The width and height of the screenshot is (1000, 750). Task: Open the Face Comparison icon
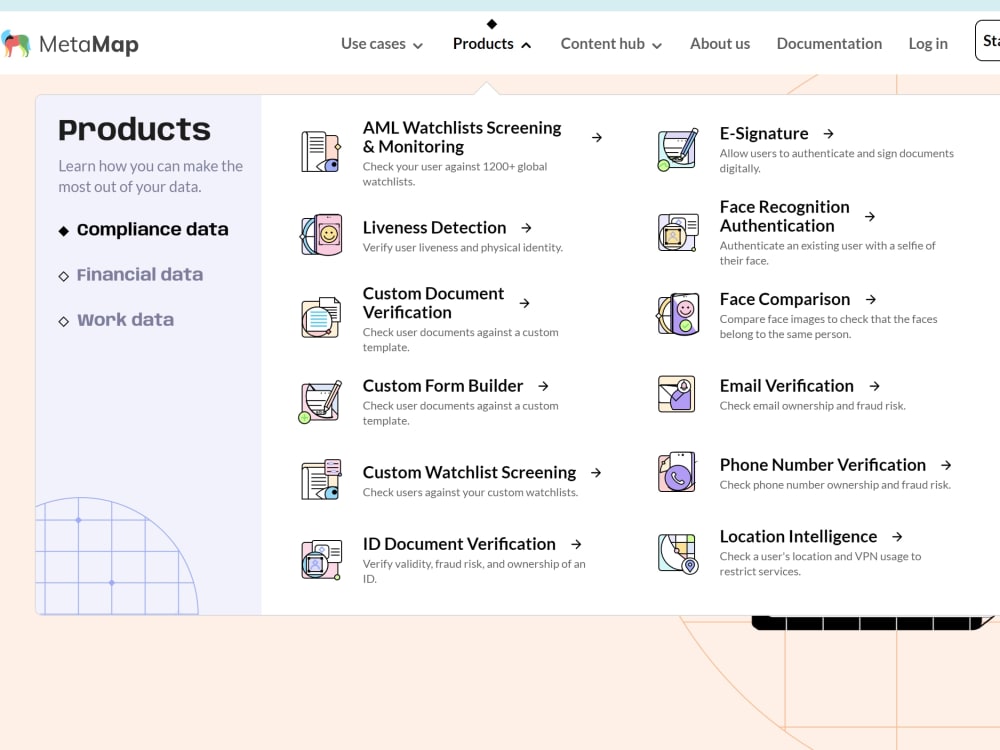[678, 314]
